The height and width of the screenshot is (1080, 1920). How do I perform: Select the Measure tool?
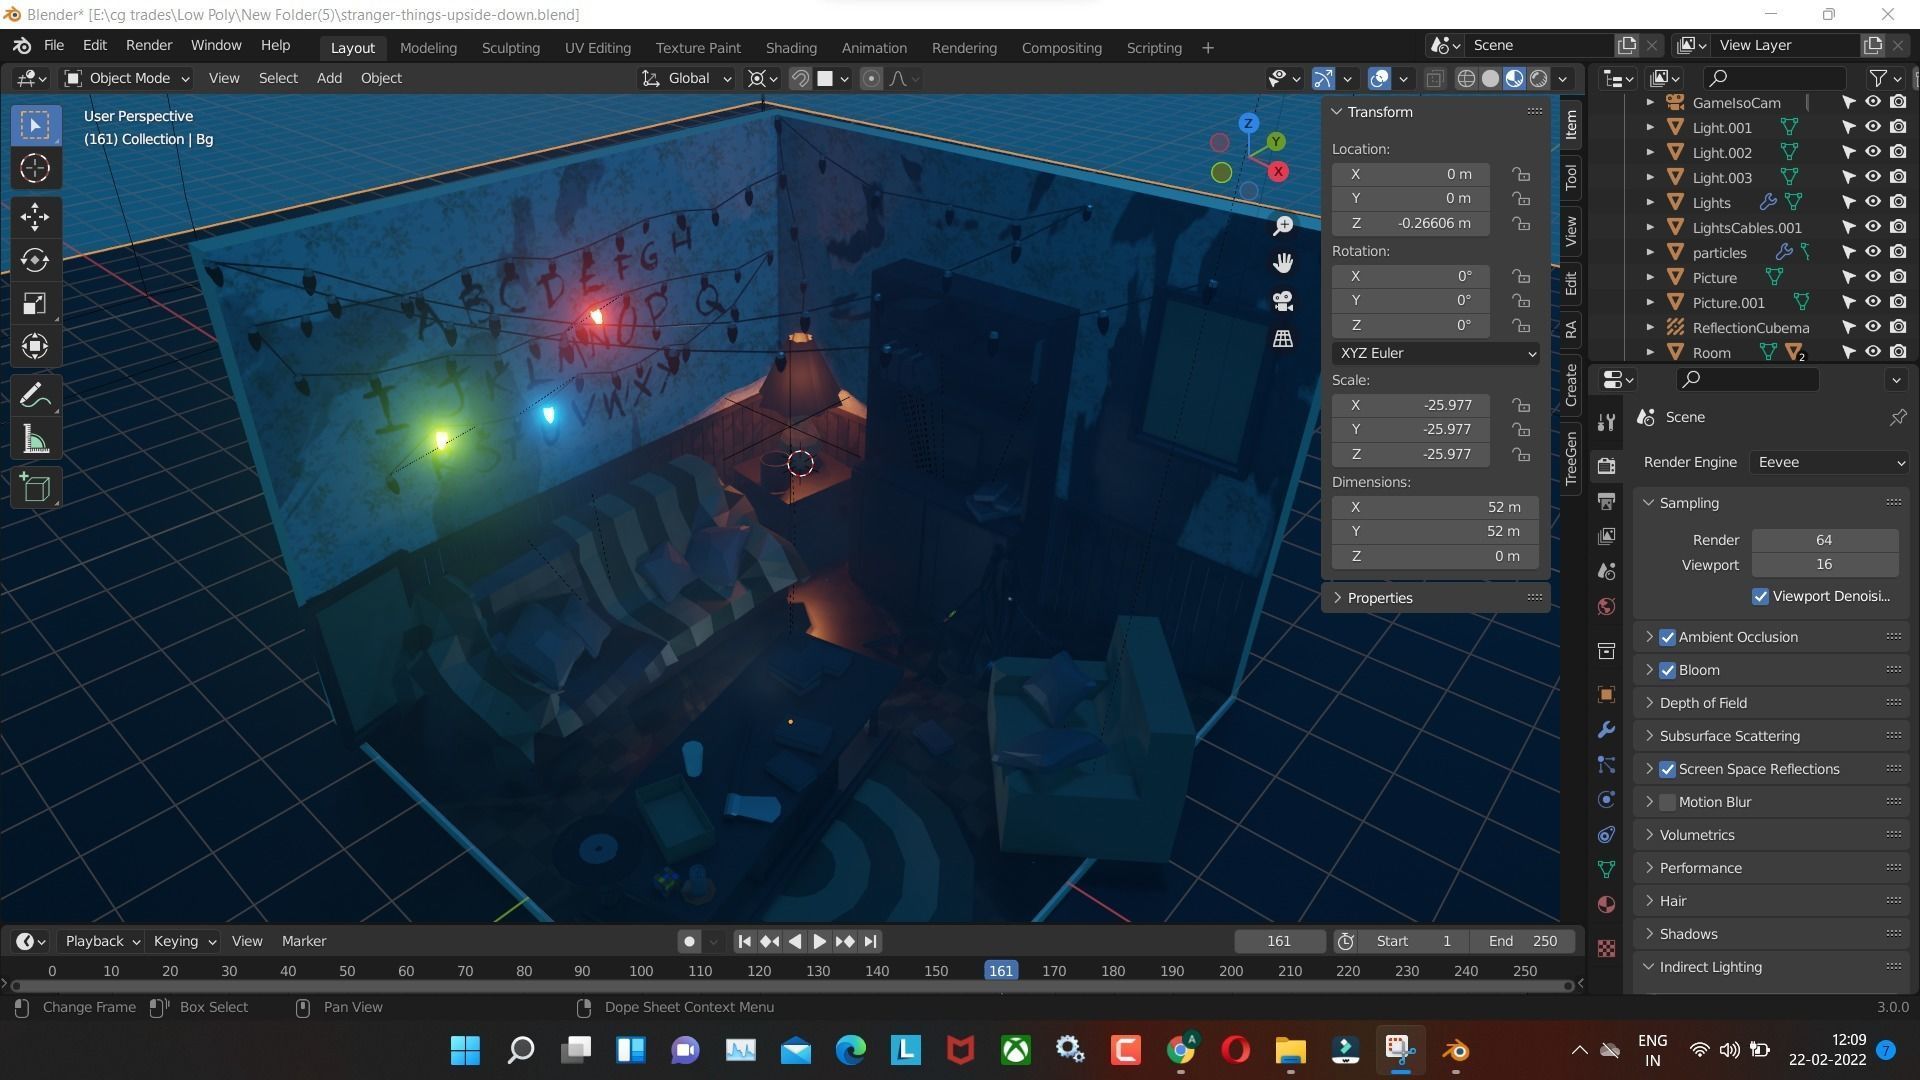[35, 438]
